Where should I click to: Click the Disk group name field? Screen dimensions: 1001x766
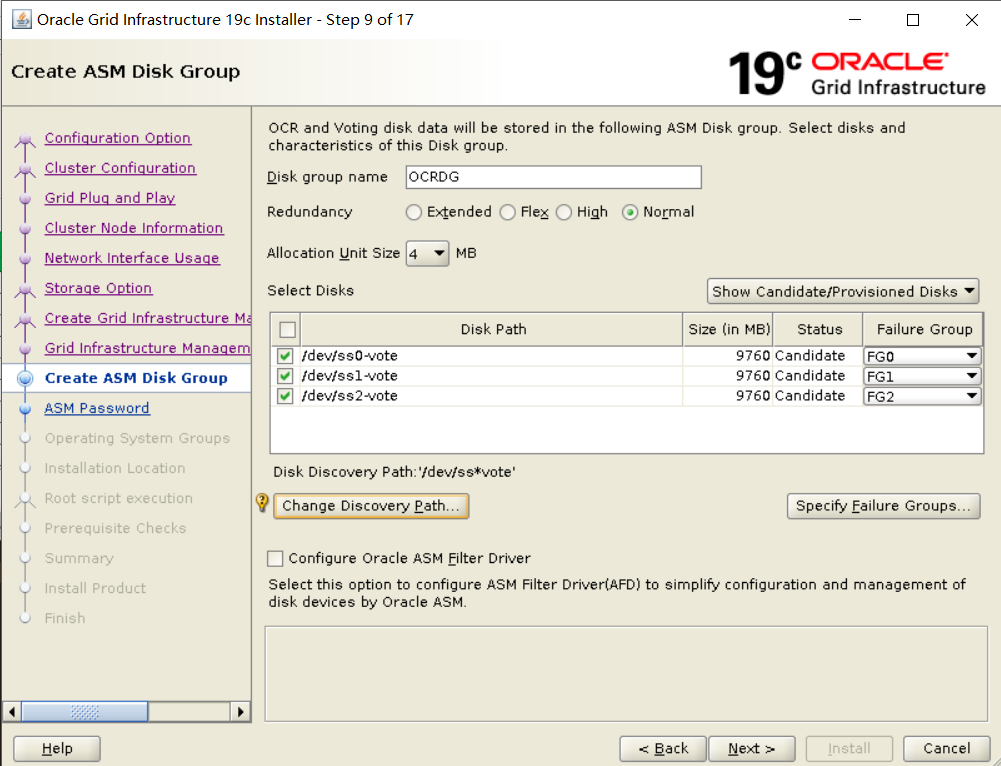[553, 177]
